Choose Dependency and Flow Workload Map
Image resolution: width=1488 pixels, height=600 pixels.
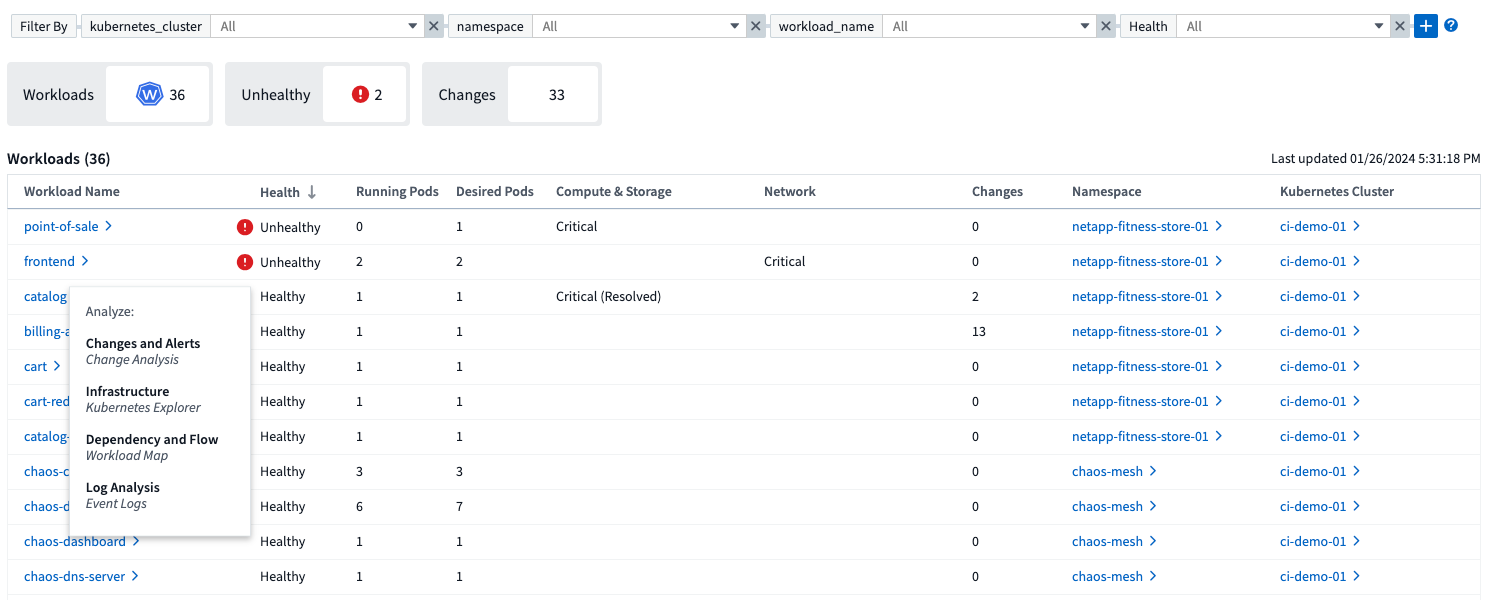152,447
